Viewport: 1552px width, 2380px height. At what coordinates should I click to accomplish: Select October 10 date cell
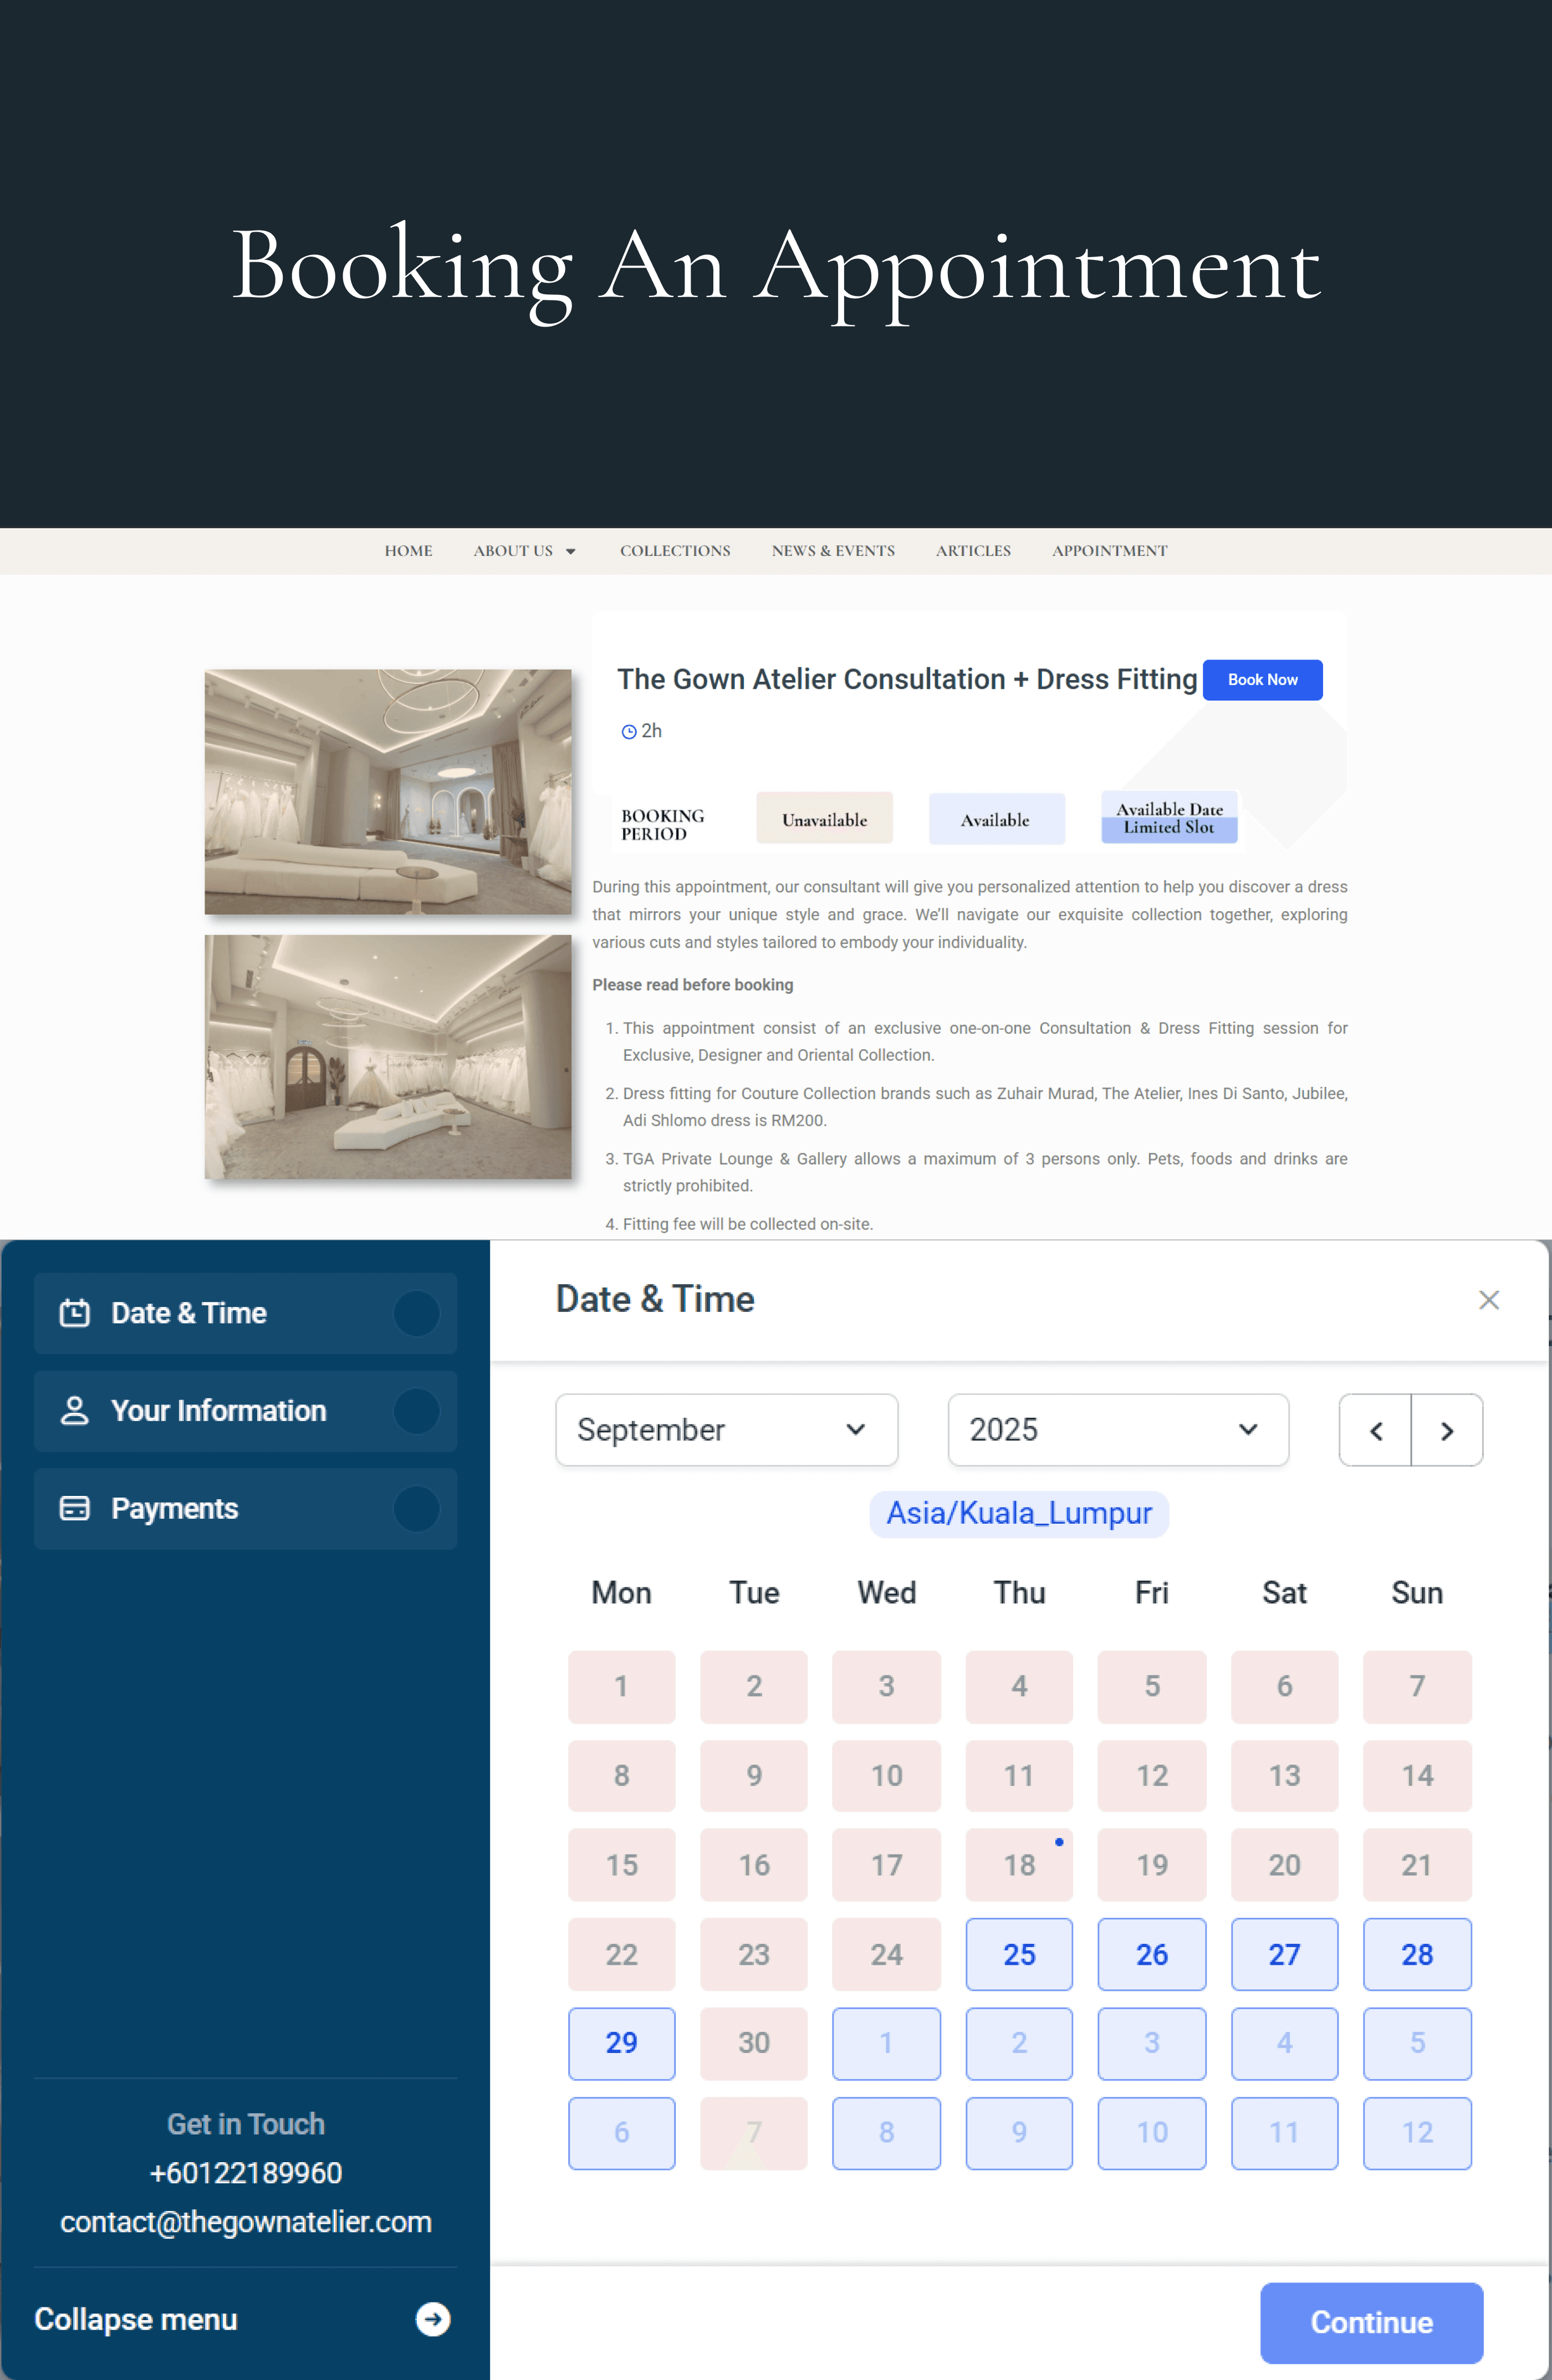[x=1152, y=2133]
